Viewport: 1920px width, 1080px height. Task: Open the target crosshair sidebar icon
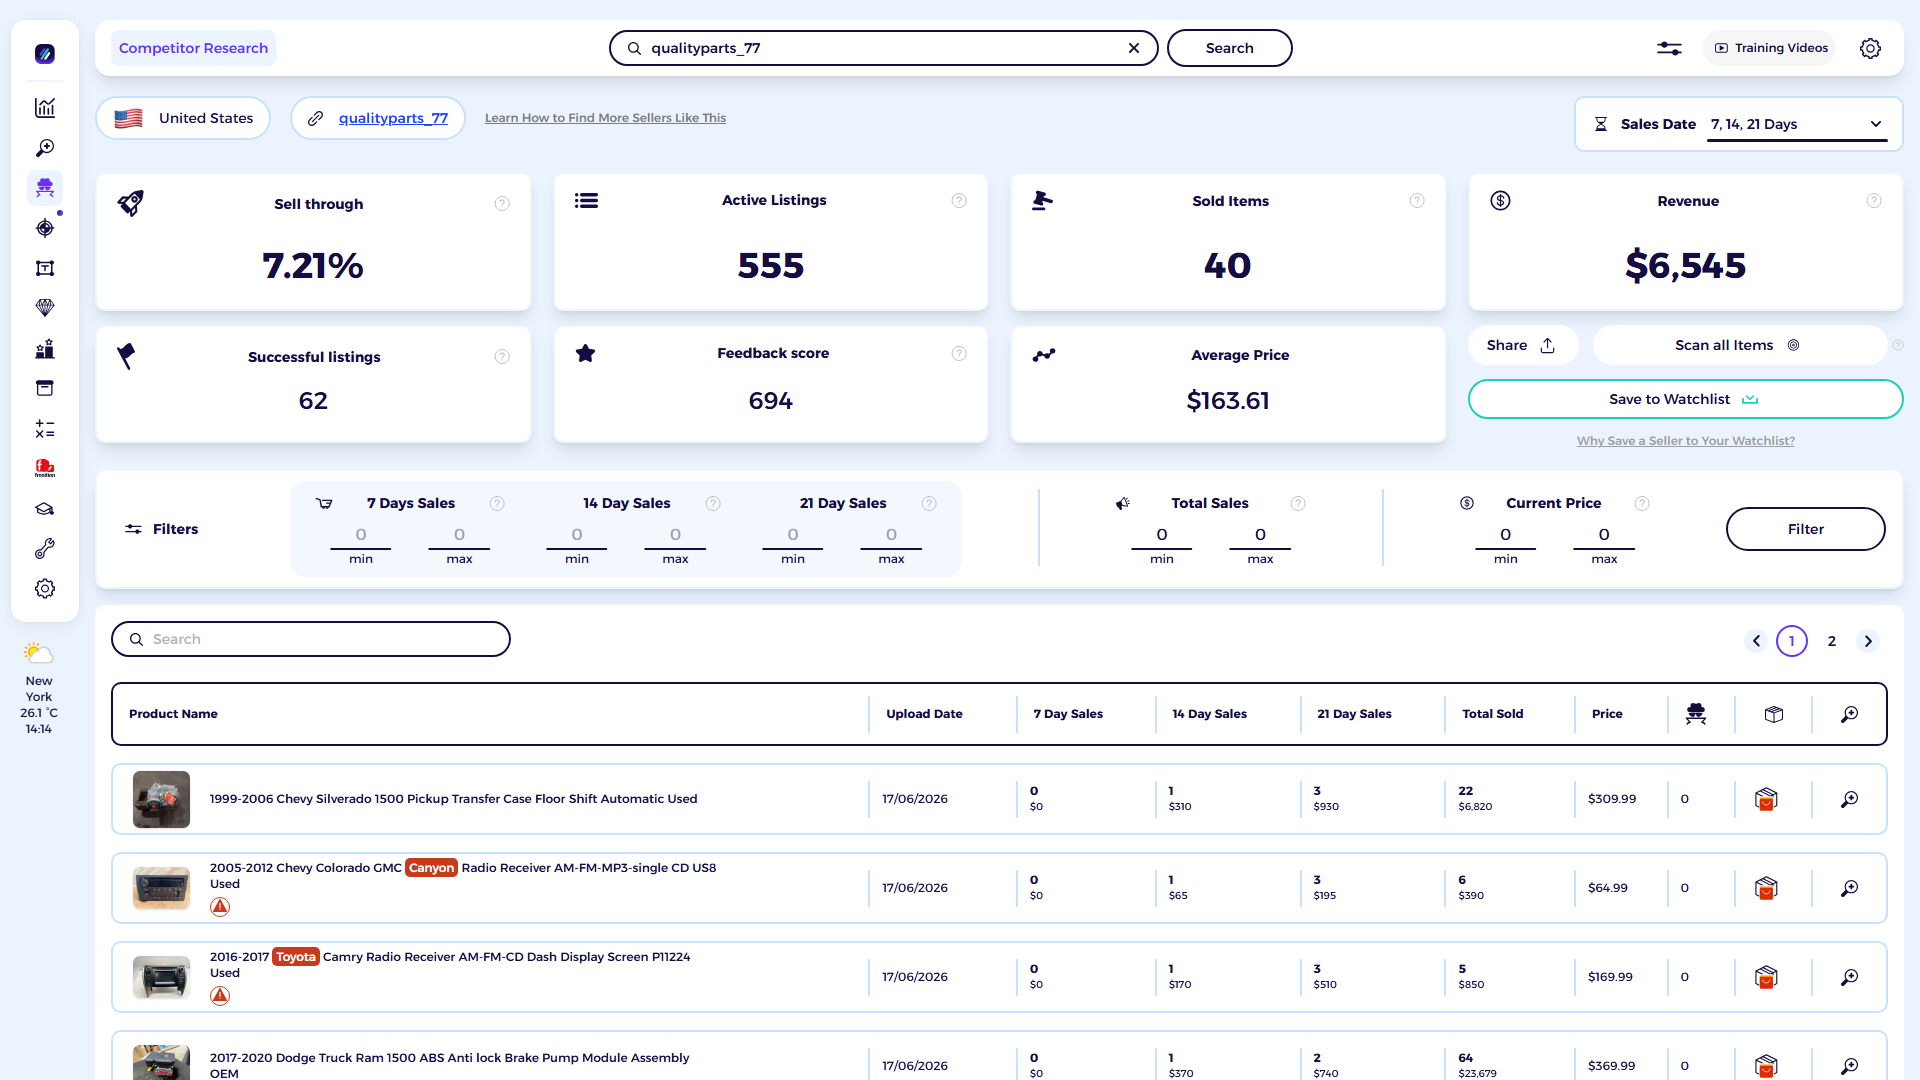click(x=45, y=228)
